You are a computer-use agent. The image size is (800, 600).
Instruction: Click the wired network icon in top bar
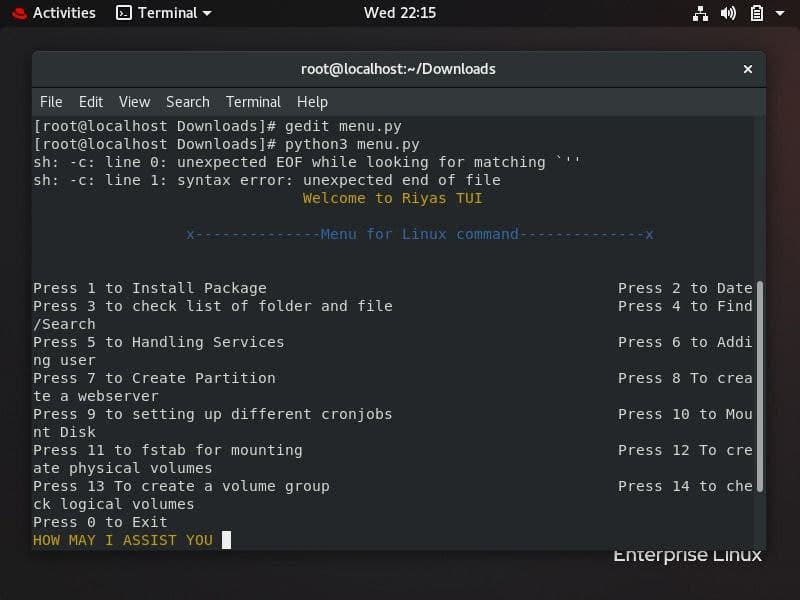pyautogui.click(x=700, y=13)
